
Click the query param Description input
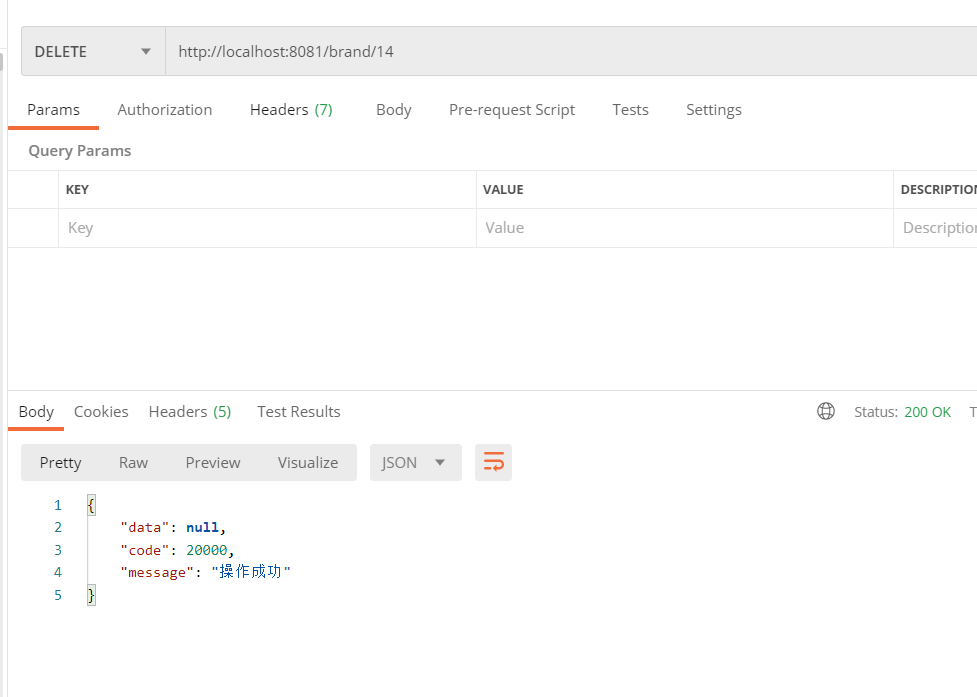click(x=935, y=228)
